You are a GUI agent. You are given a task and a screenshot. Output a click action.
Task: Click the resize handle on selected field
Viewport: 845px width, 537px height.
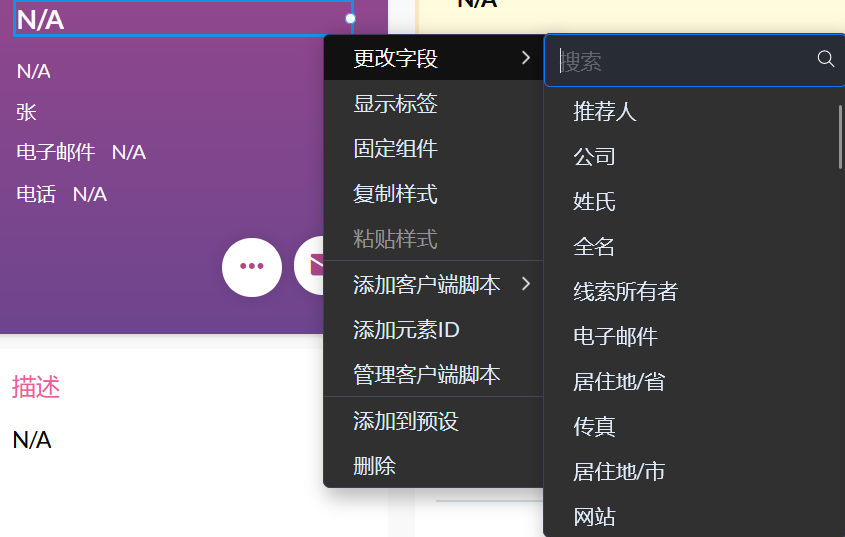[350, 18]
